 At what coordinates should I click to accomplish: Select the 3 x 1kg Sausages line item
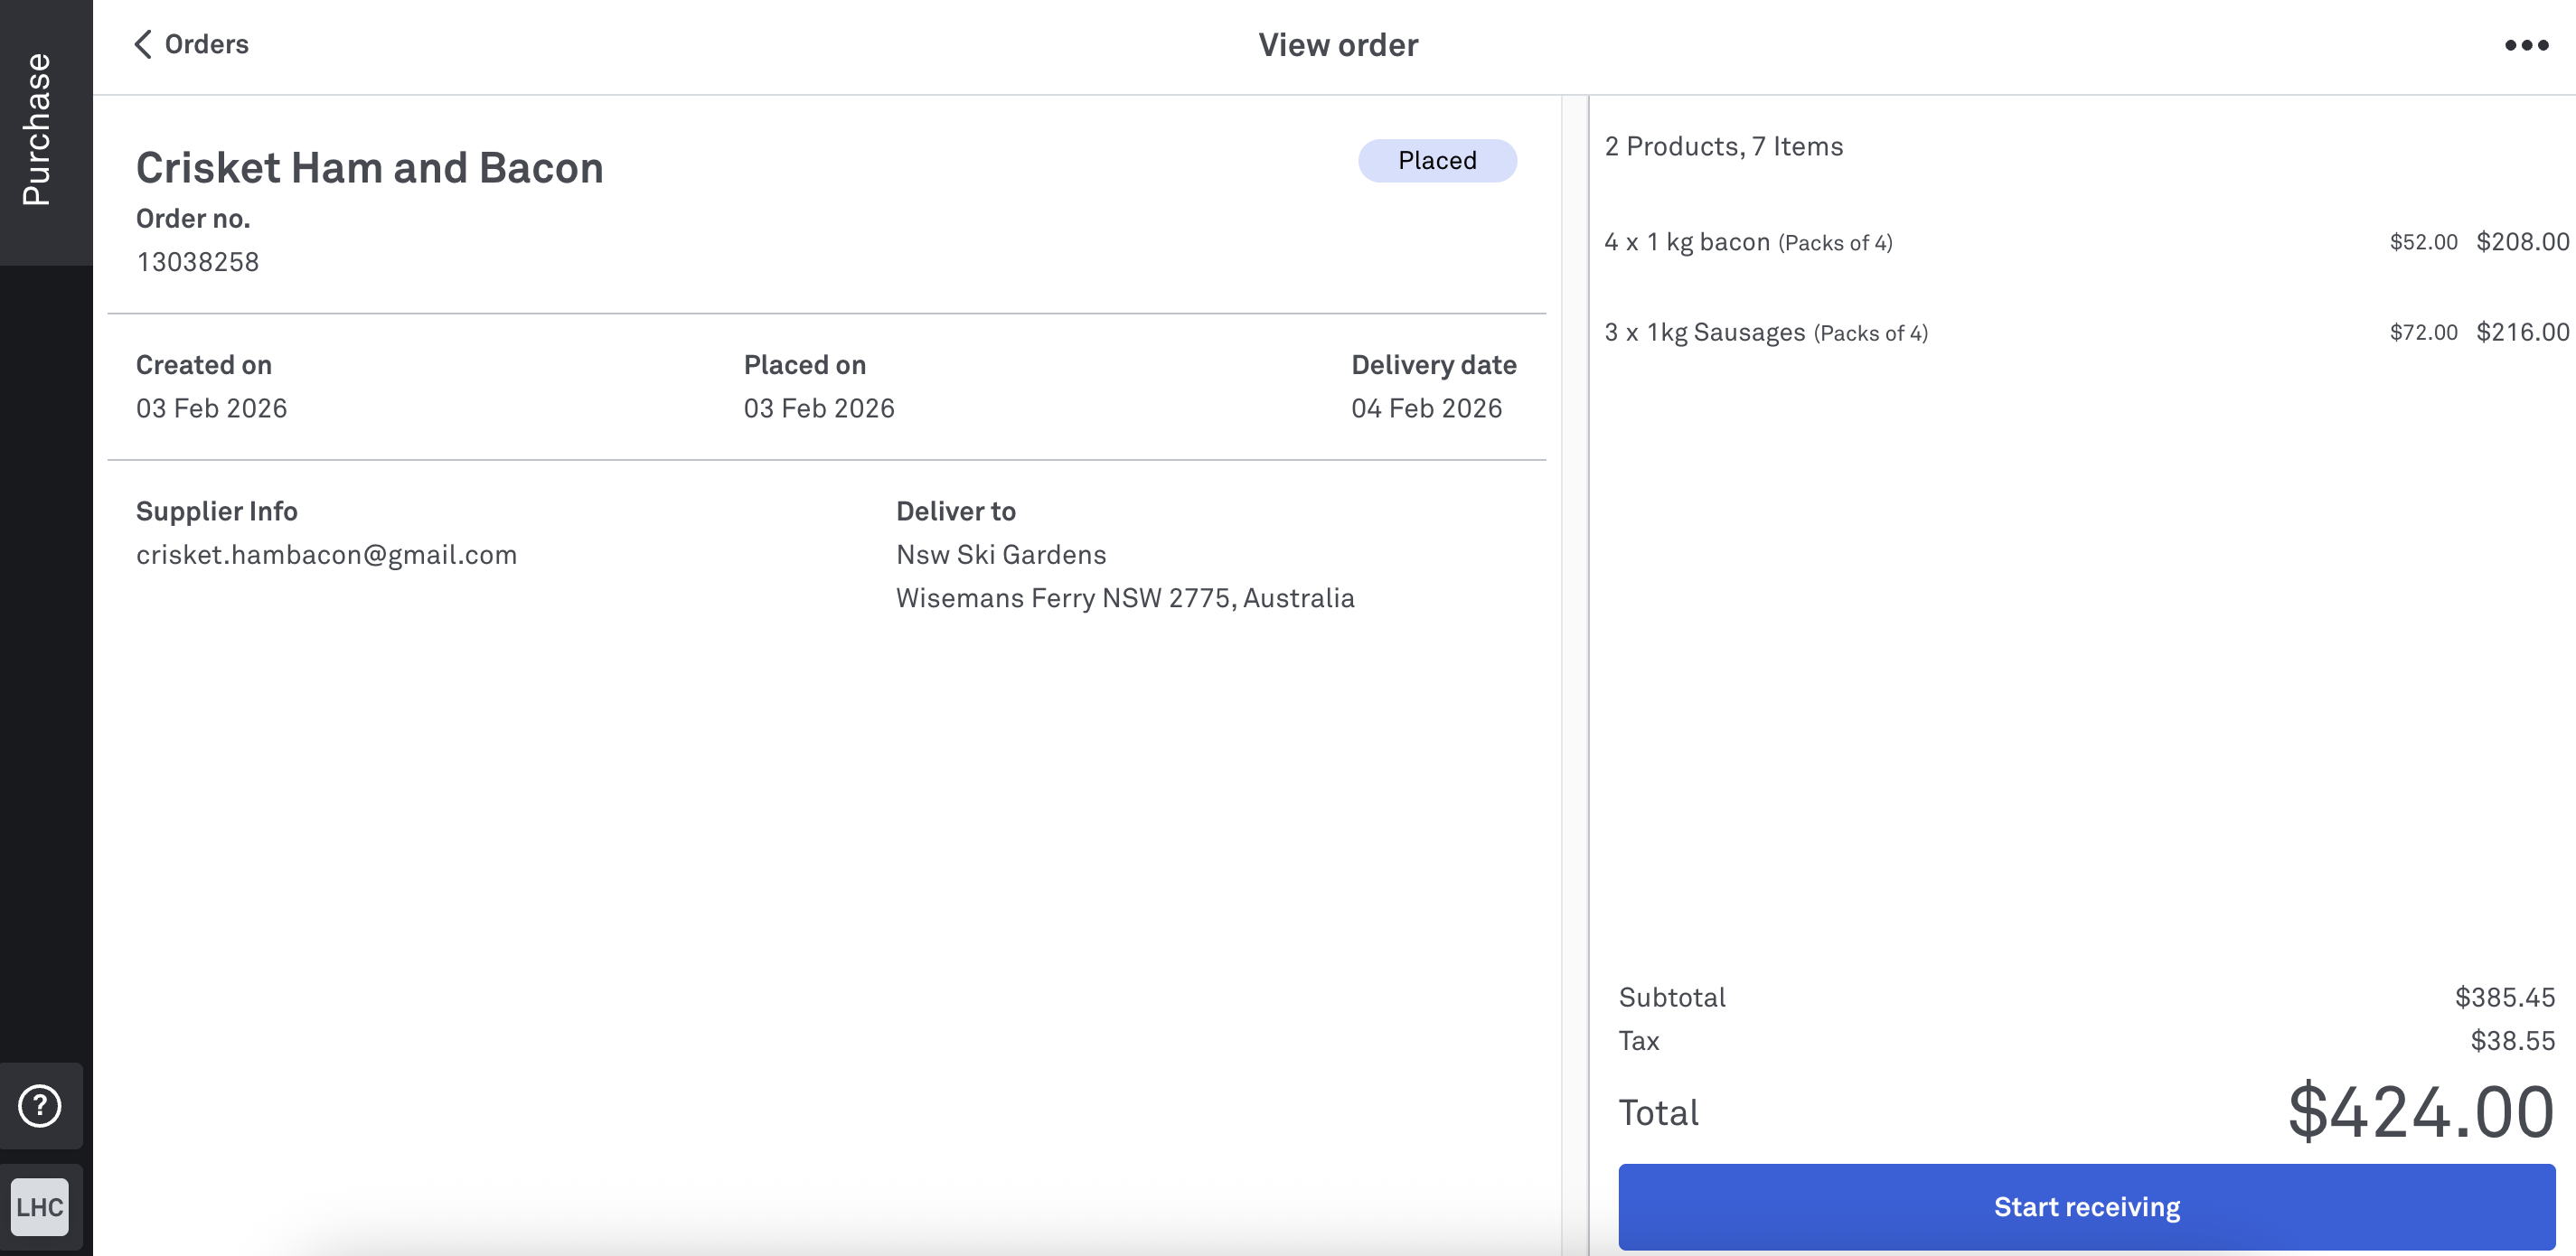(x=2086, y=332)
